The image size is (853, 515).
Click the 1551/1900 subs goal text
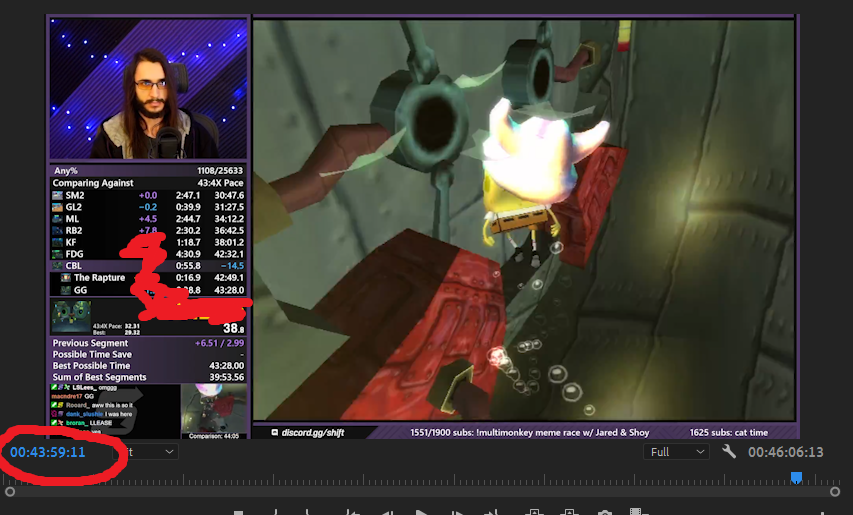tap(529, 433)
